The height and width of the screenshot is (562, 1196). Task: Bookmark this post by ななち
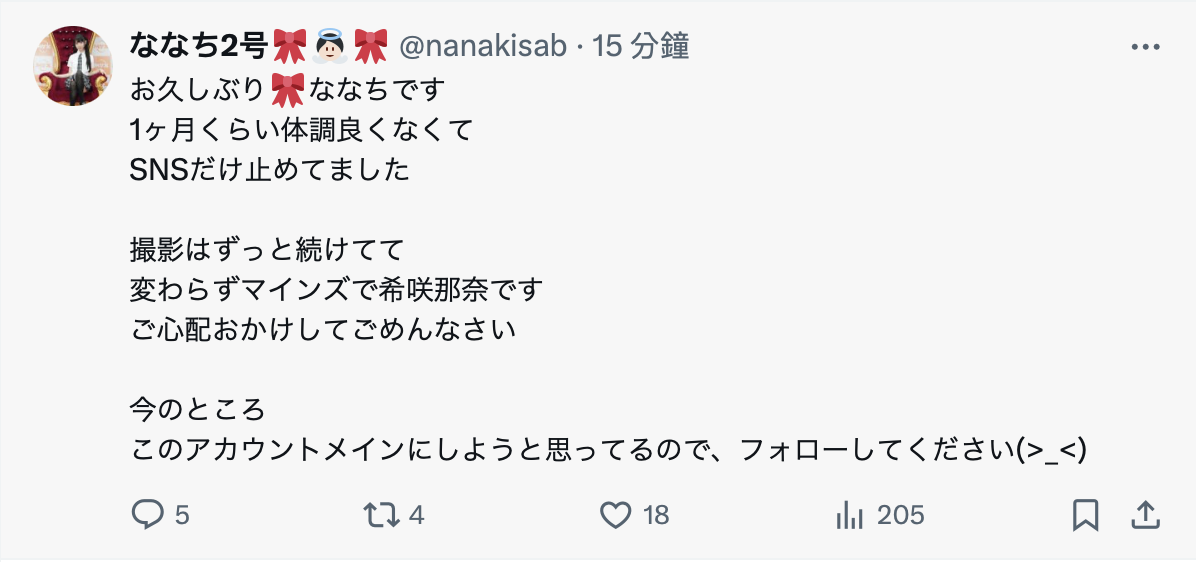(1085, 515)
